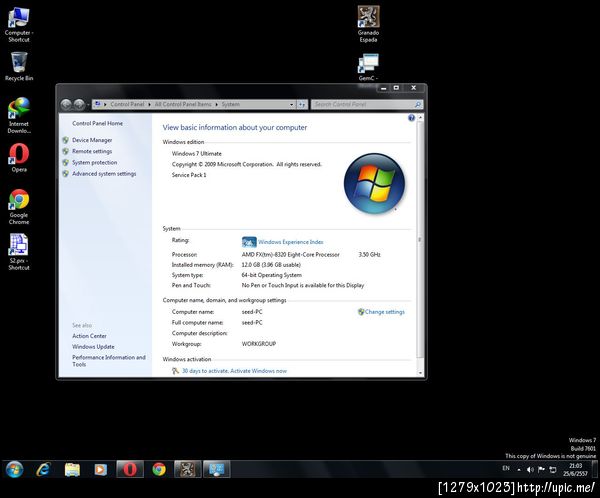
Task: Select the Google Chrome desktop shortcut
Action: pos(19,207)
